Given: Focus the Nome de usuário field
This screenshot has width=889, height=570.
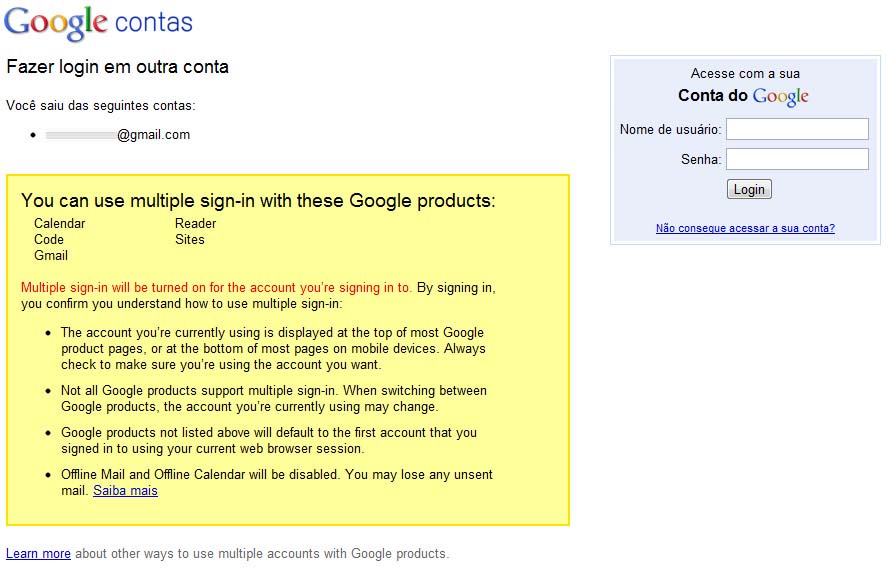Looking at the screenshot, I should [797, 129].
